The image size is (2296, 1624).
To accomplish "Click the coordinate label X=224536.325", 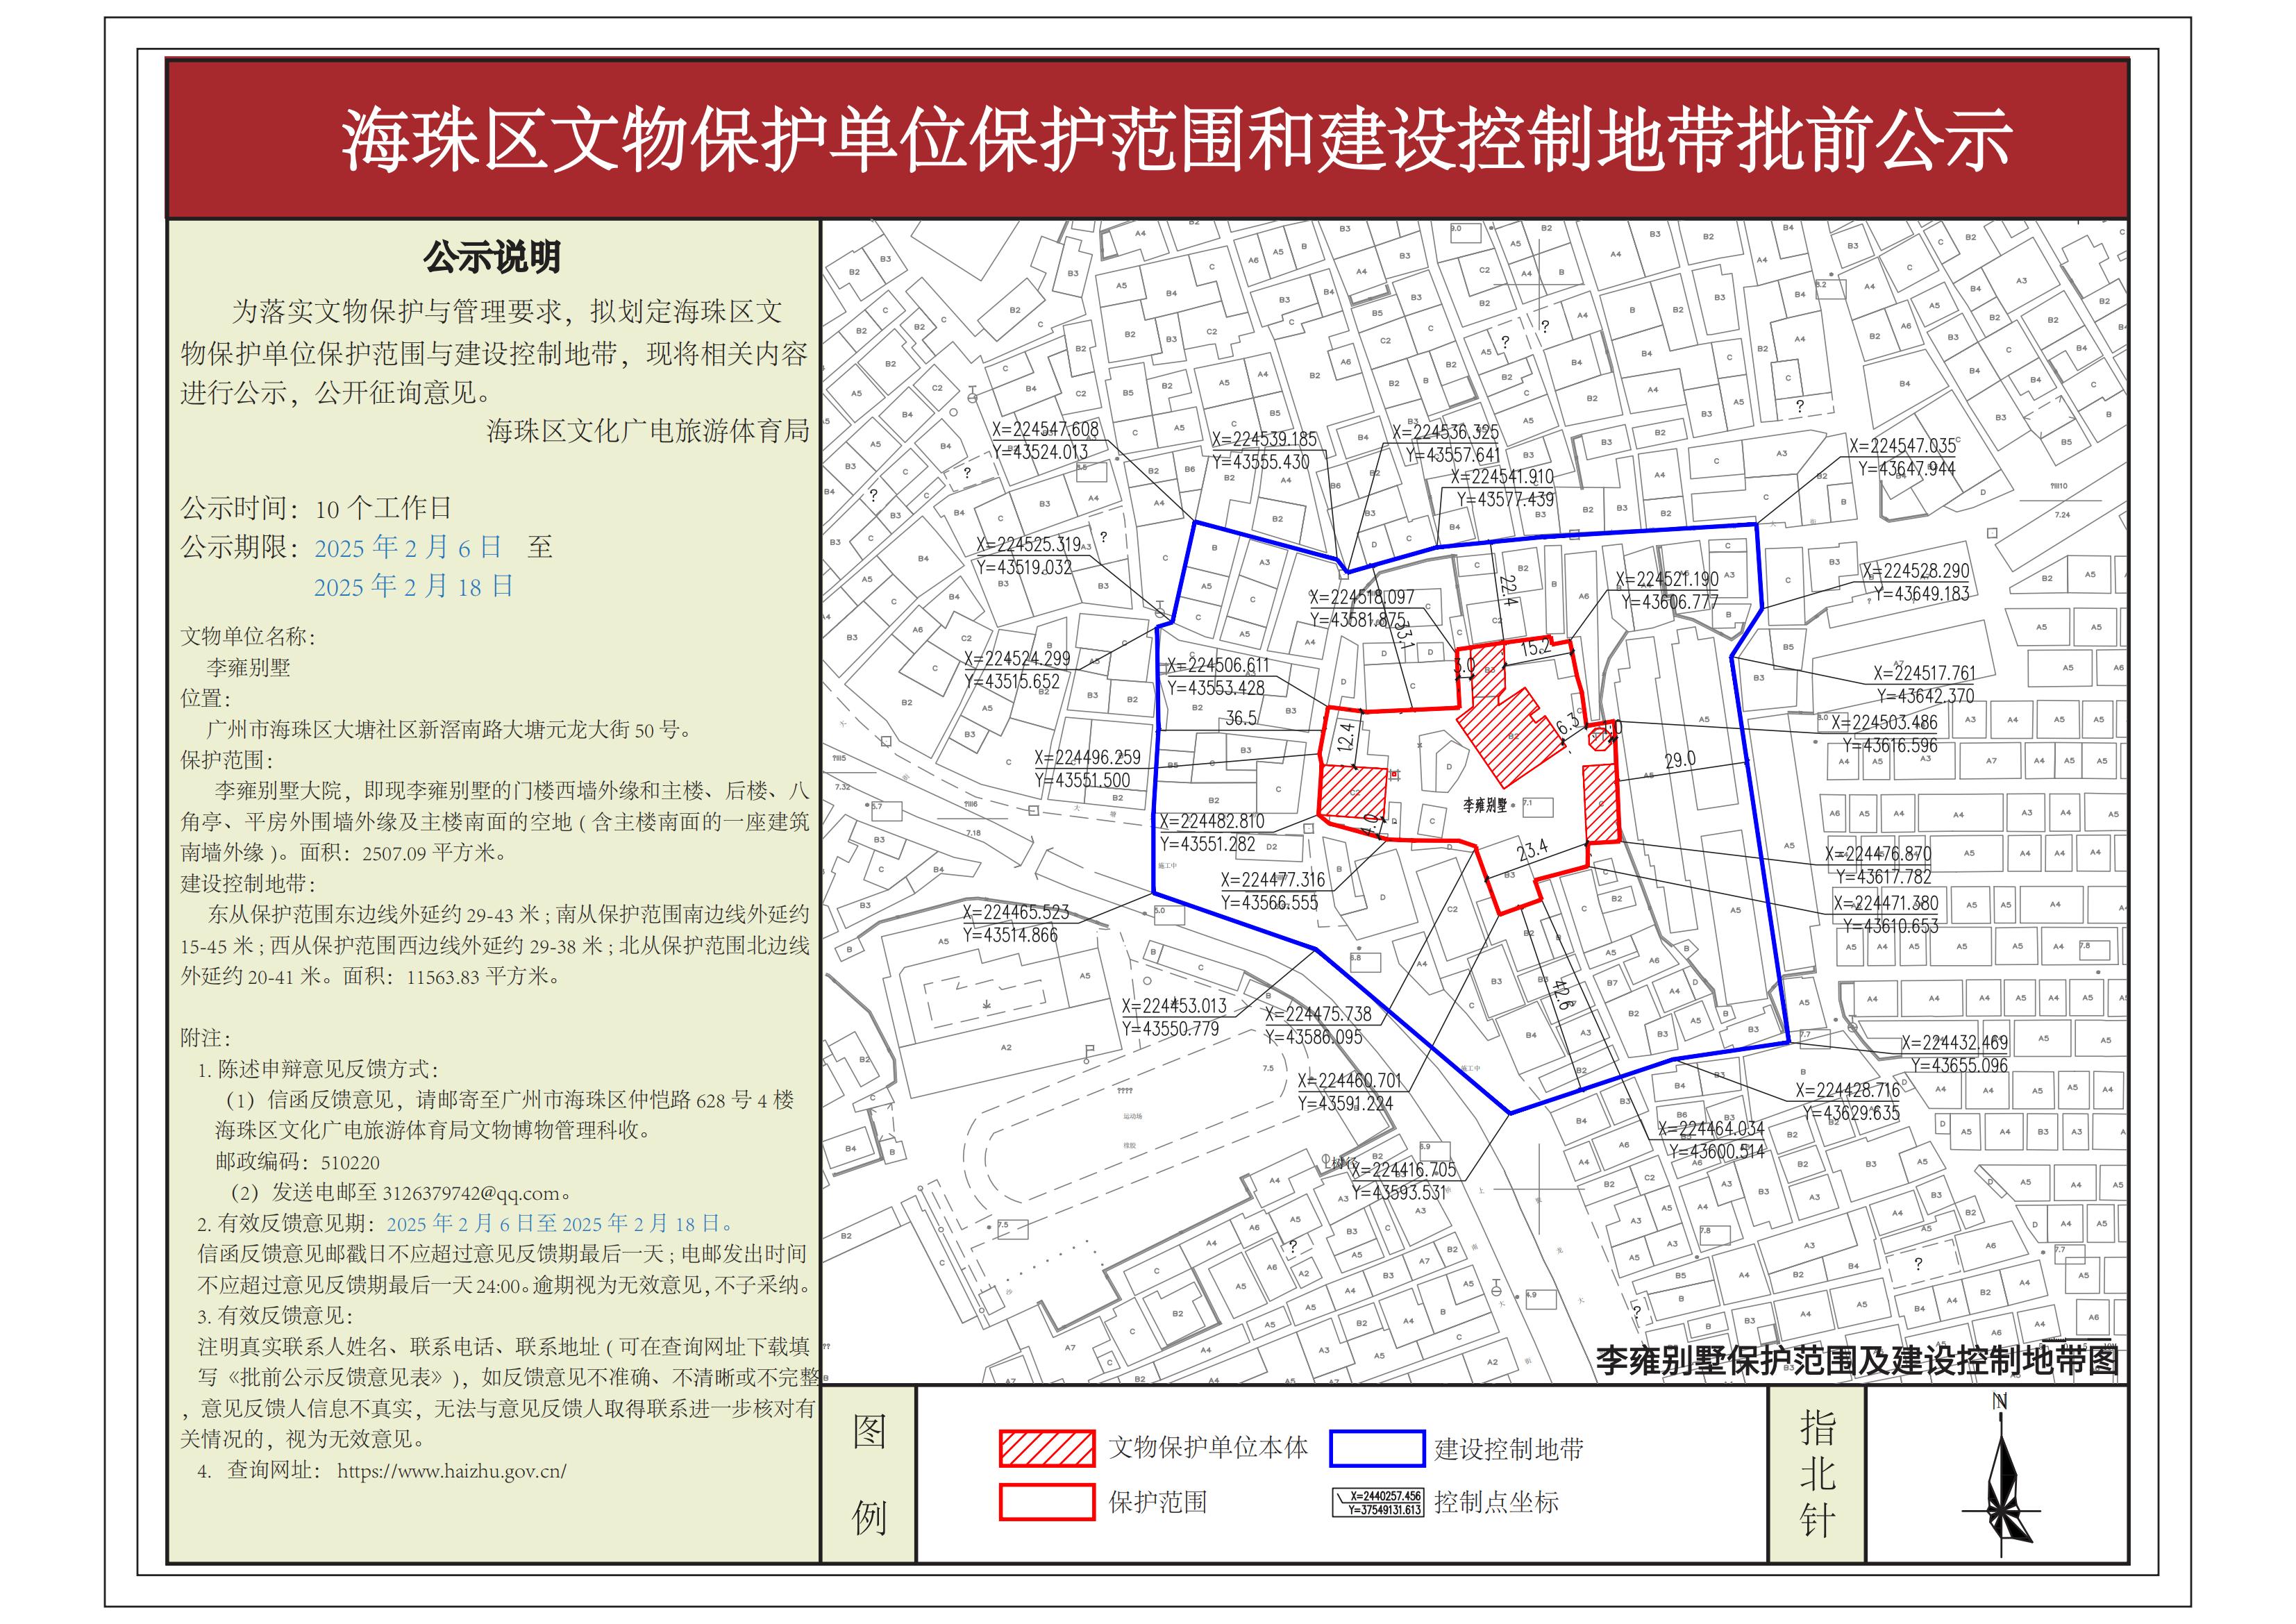I will pyautogui.click(x=1446, y=432).
